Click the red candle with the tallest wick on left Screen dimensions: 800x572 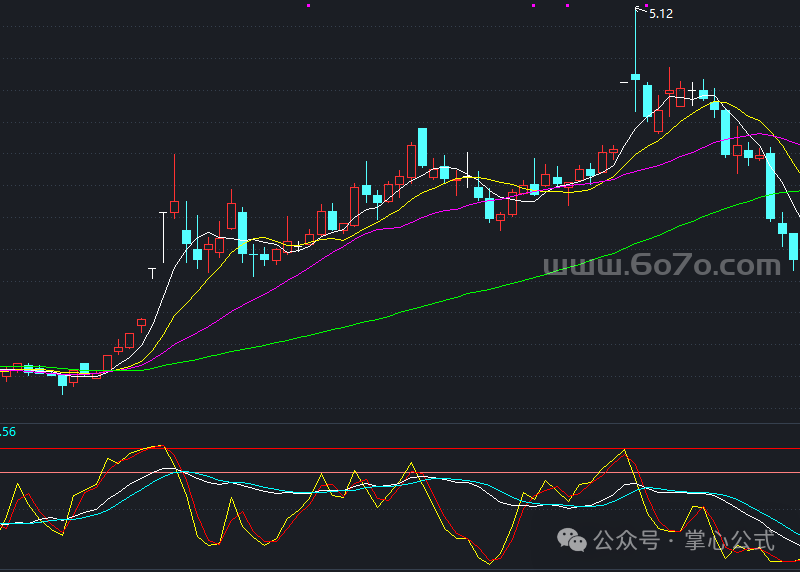click(x=174, y=207)
